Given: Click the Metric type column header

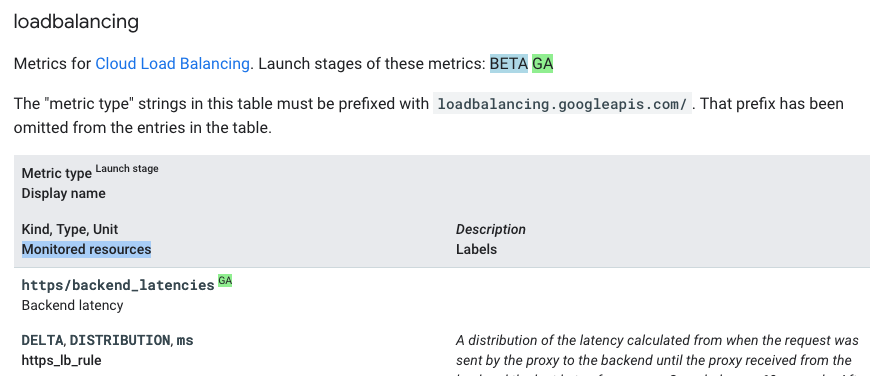Looking at the screenshot, I should coord(56,173).
